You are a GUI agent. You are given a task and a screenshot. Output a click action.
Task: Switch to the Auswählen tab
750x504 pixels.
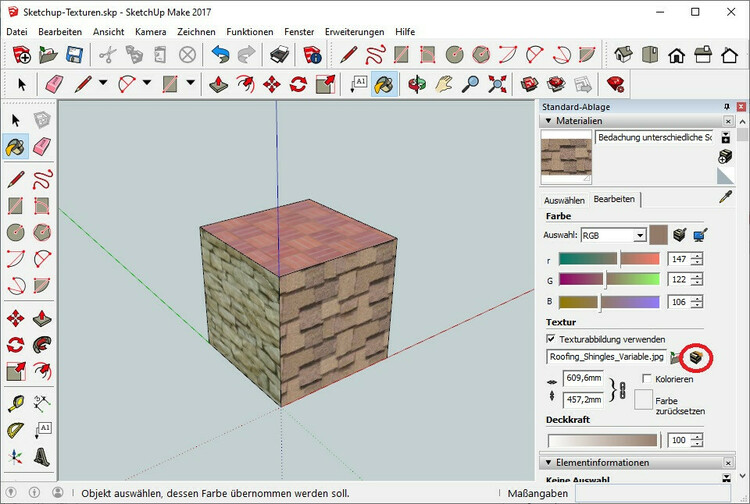click(564, 199)
